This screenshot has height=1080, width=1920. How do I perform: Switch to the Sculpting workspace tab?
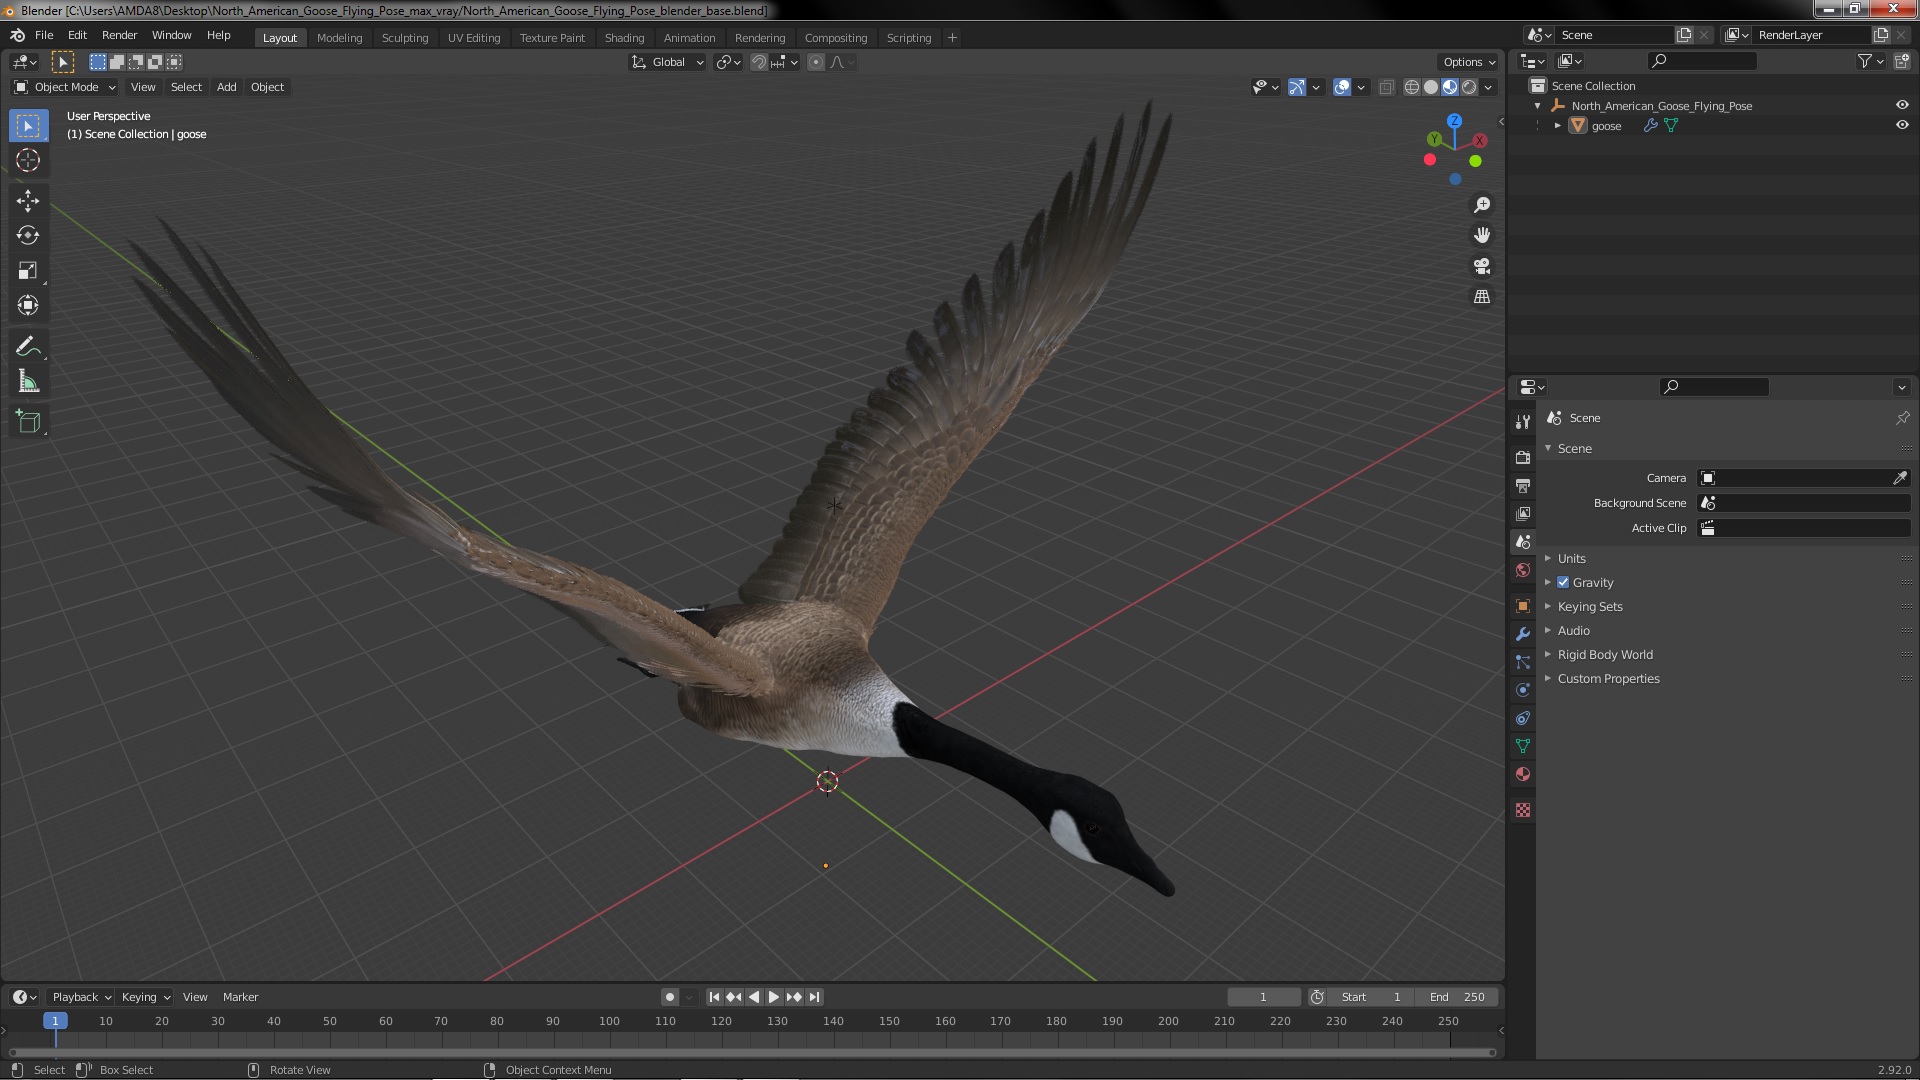(x=405, y=38)
